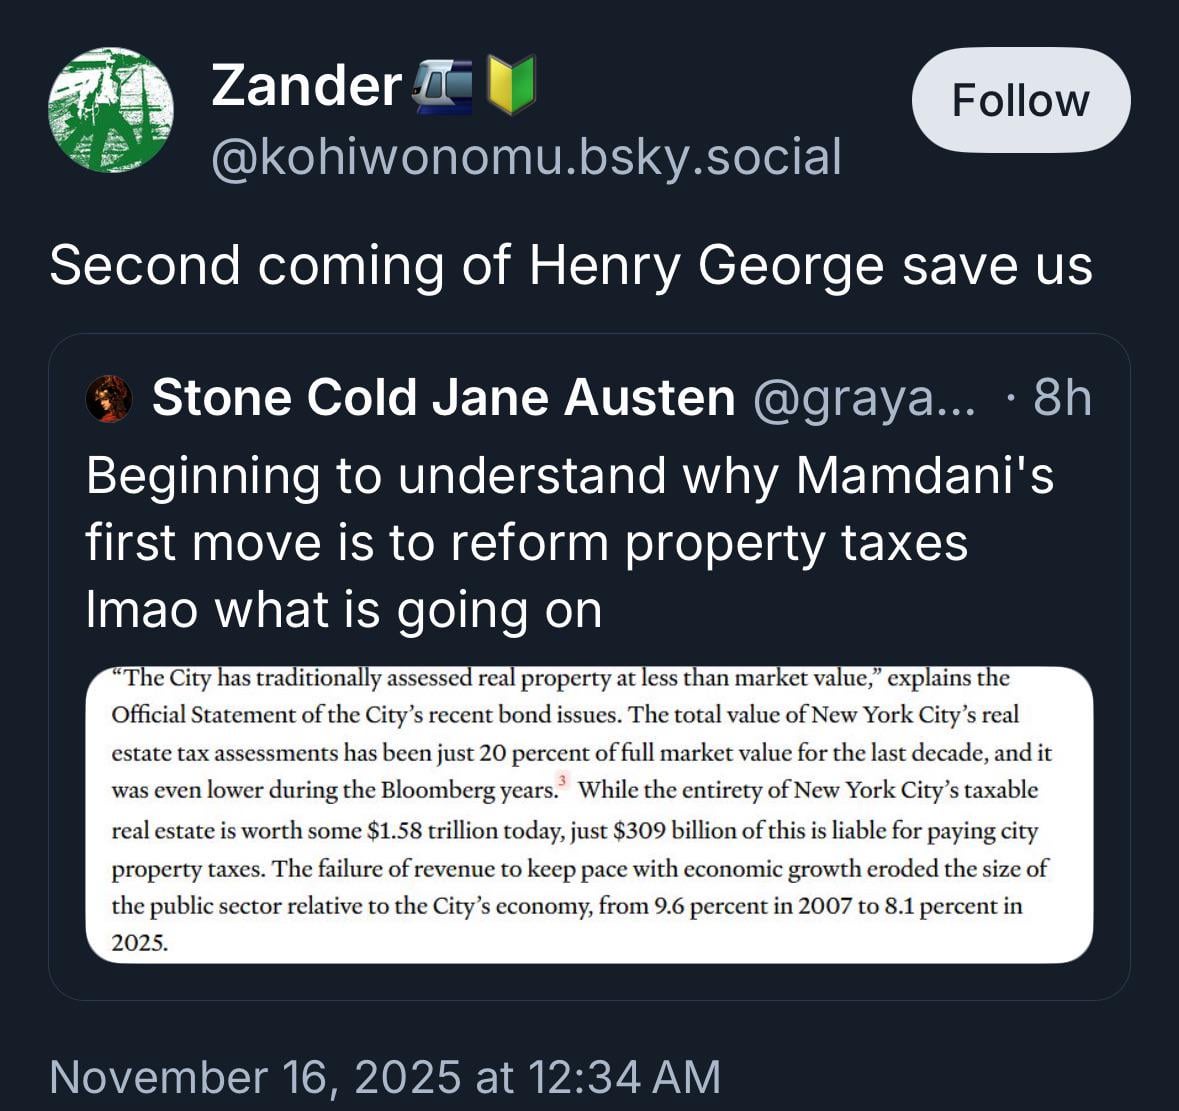Click 'lmao what is going on' line

[x=343, y=610]
